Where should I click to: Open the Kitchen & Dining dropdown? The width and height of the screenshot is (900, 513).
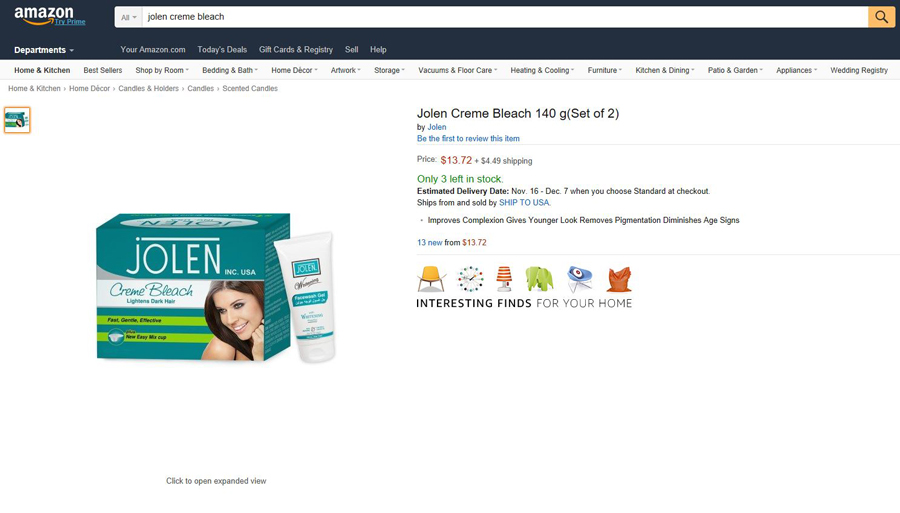[x=665, y=70]
